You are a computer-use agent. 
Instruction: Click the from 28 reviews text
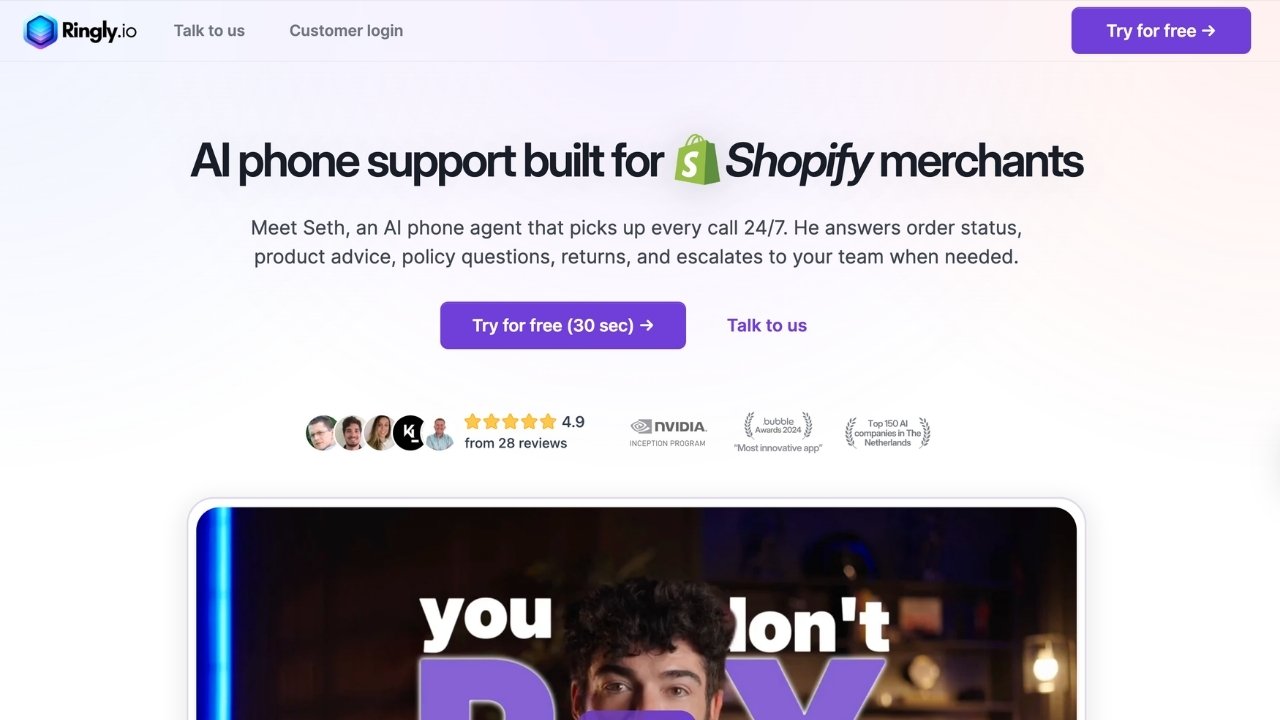pyautogui.click(x=516, y=443)
